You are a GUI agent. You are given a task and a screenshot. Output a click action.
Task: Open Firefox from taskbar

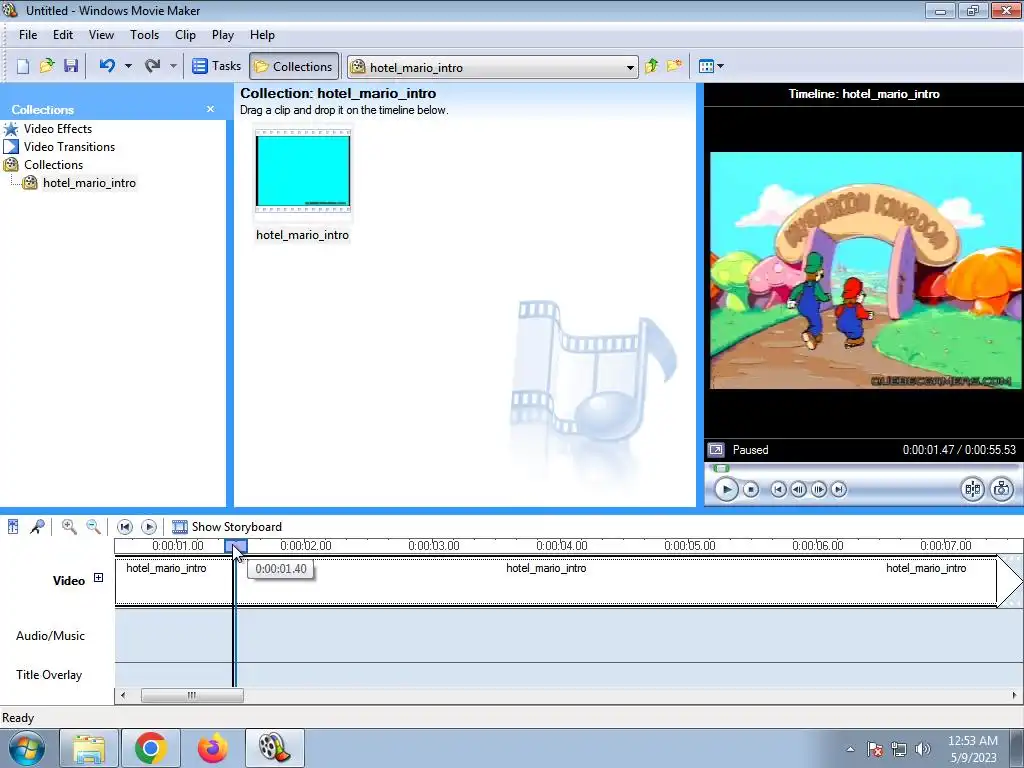[213, 748]
